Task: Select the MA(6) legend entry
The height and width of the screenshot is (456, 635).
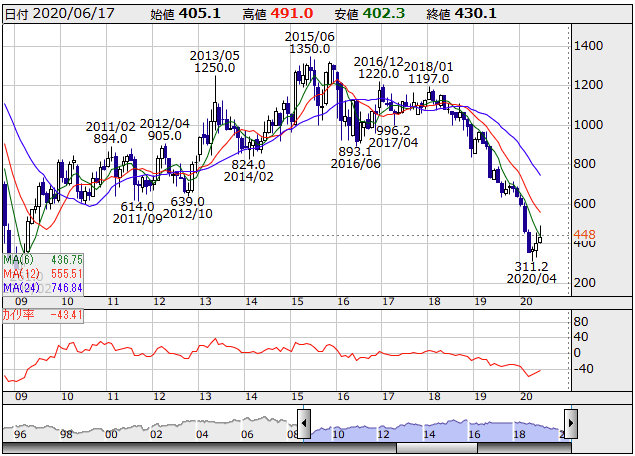Action: [x=42, y=260]
